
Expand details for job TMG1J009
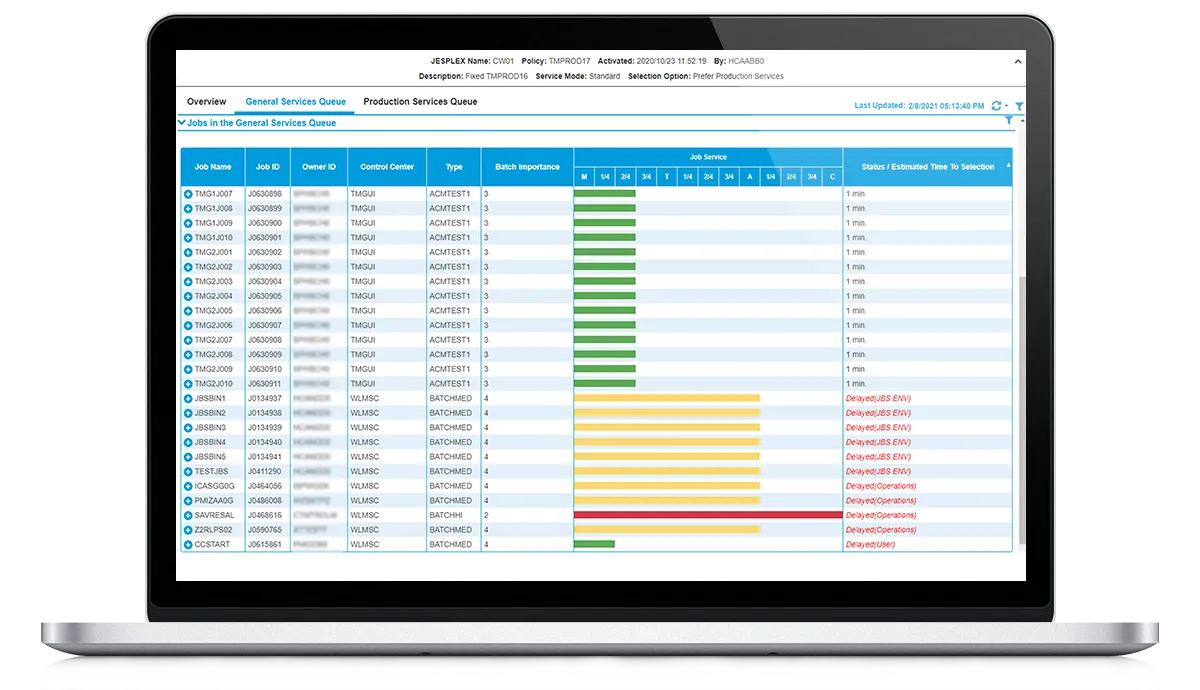pyautogui.click(x=188, y=223)
